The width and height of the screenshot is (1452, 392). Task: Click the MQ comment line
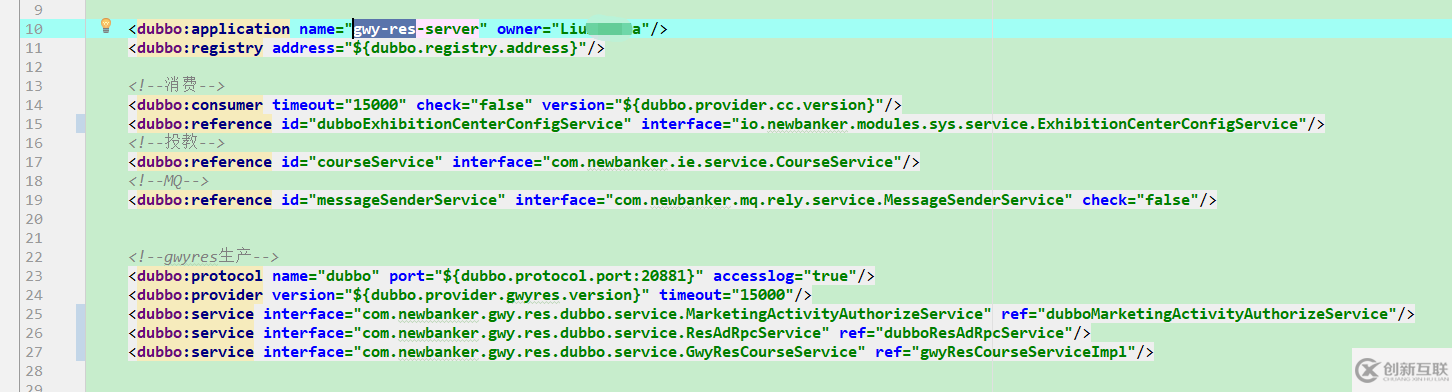coord(168,181)
